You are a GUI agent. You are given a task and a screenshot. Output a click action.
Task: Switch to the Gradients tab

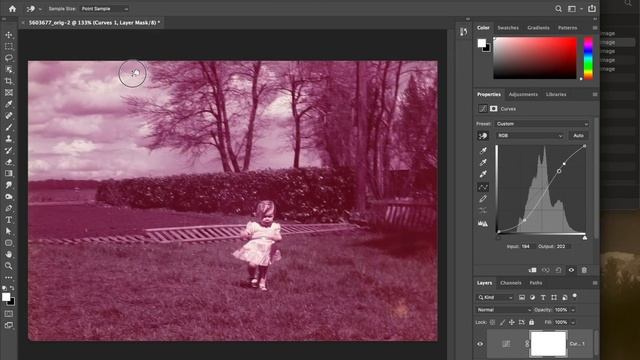538,28
